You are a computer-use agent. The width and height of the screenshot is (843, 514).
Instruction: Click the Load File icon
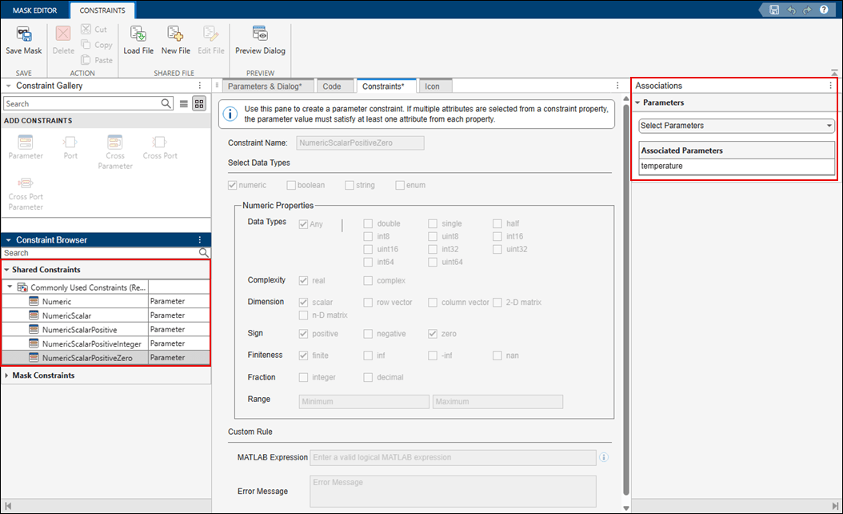click(138, 34)
